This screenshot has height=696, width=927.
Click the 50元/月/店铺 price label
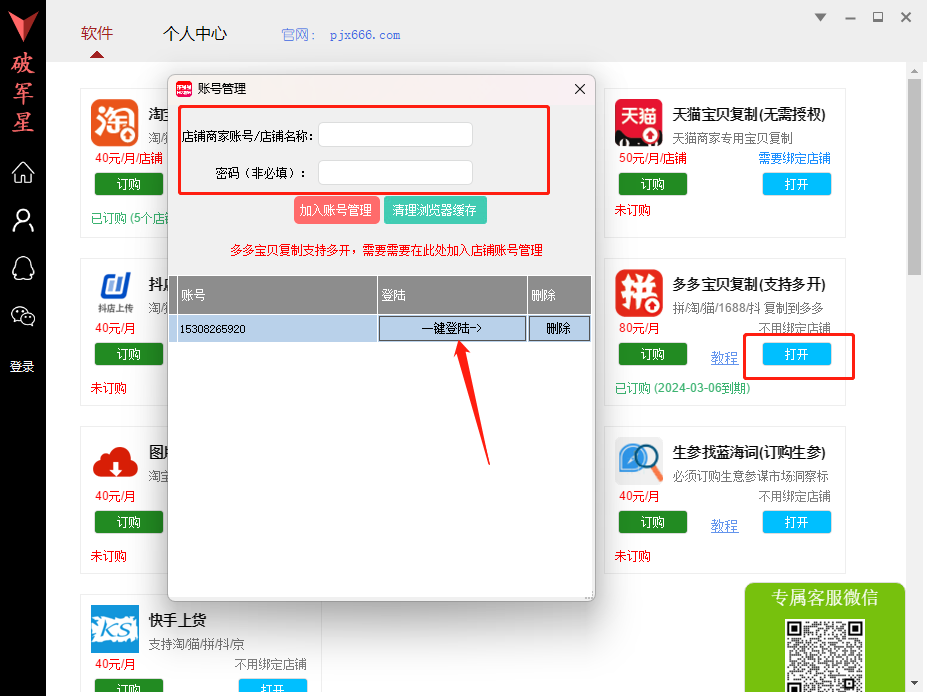(653, 158)
